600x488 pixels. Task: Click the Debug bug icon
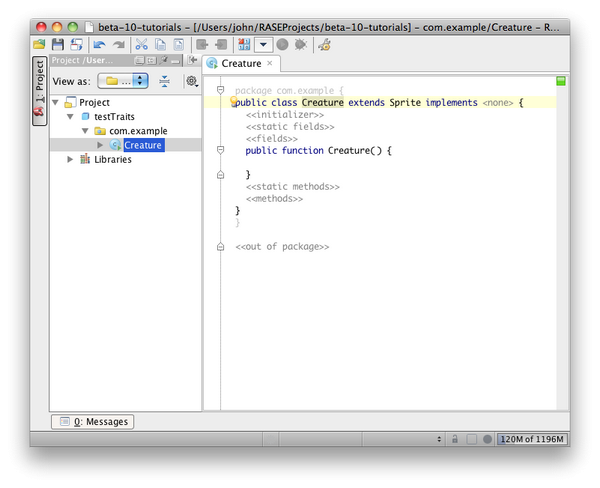coord(300,45)
